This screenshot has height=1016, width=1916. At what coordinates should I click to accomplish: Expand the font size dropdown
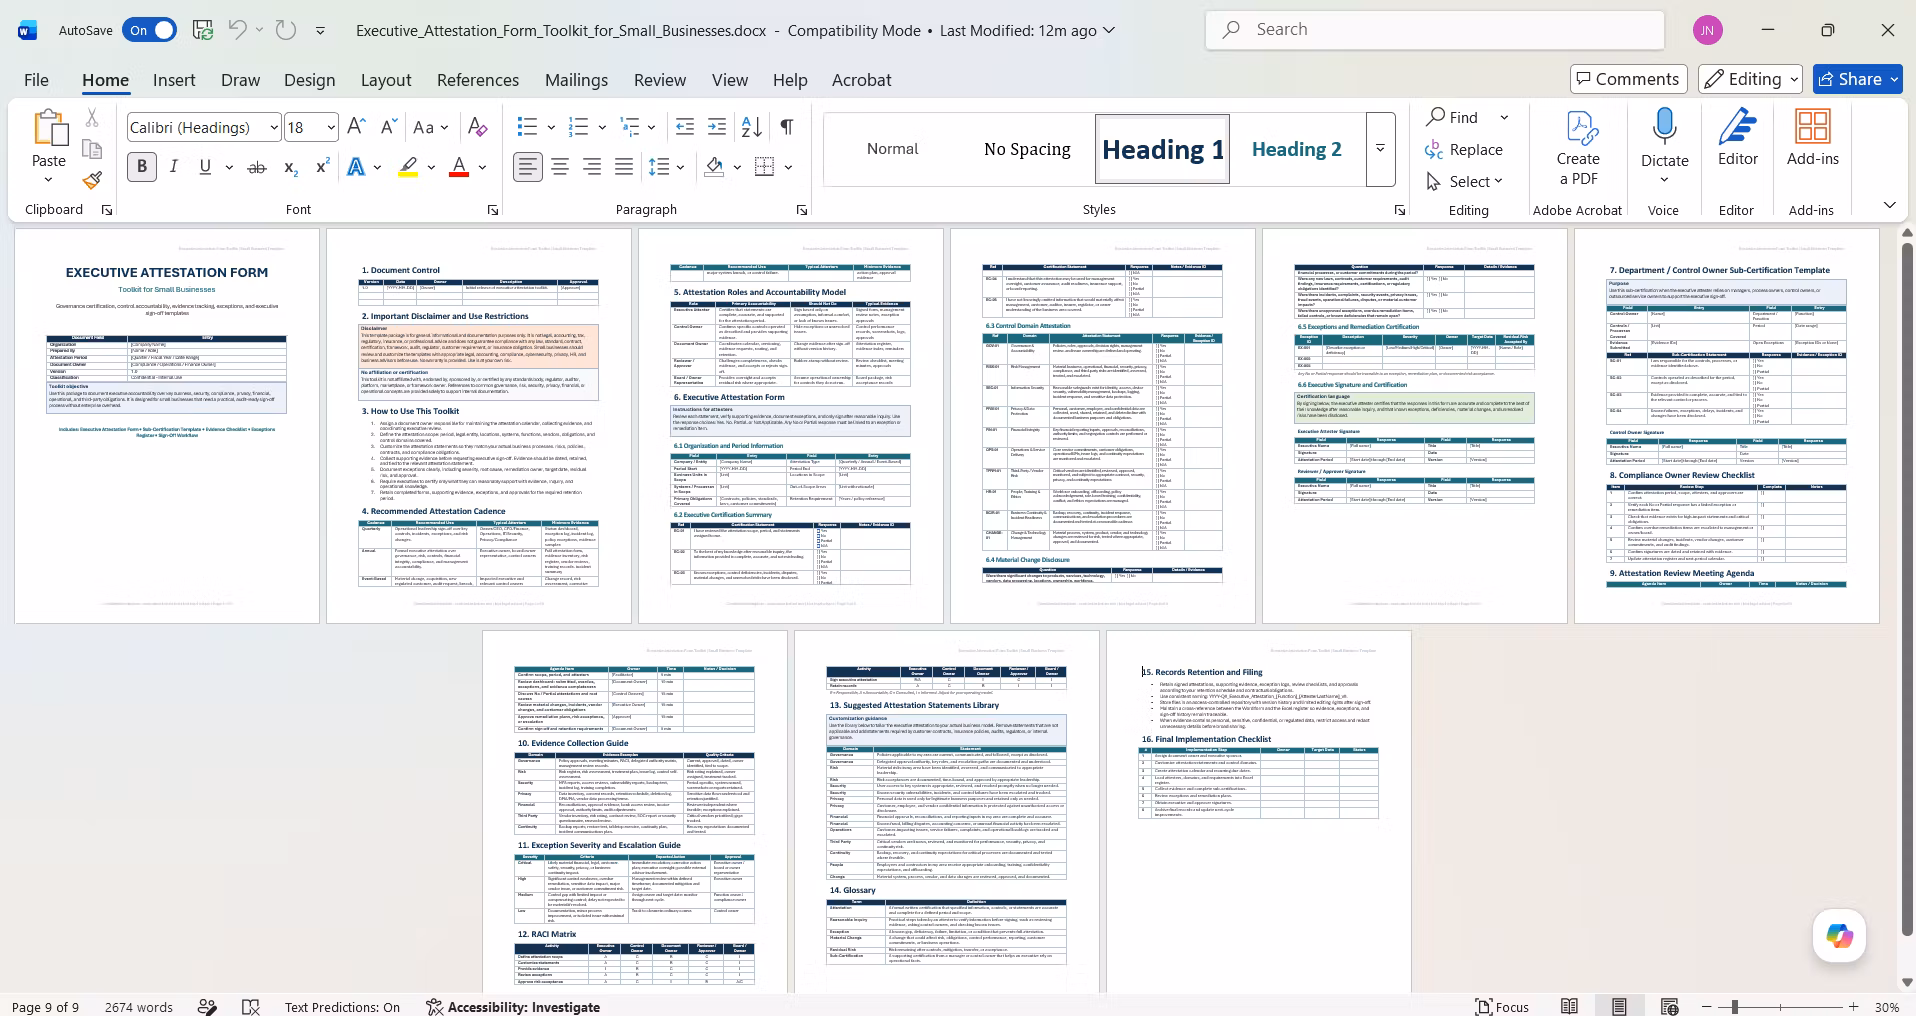[331, 127]
